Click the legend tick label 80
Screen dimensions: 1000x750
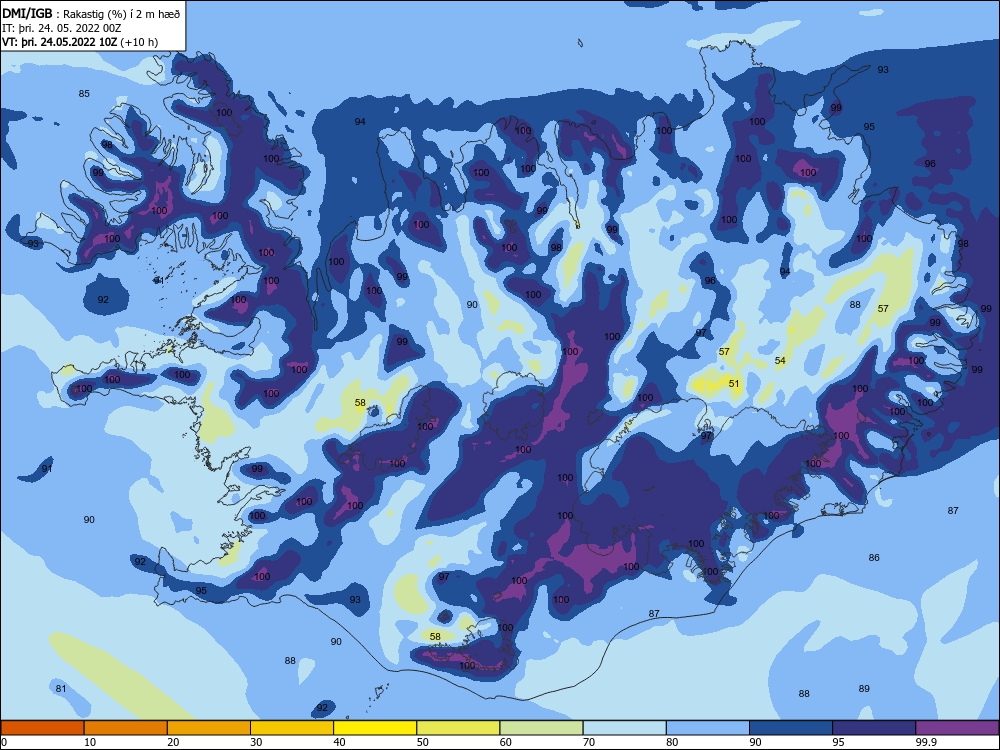click(x=672, y=742)
